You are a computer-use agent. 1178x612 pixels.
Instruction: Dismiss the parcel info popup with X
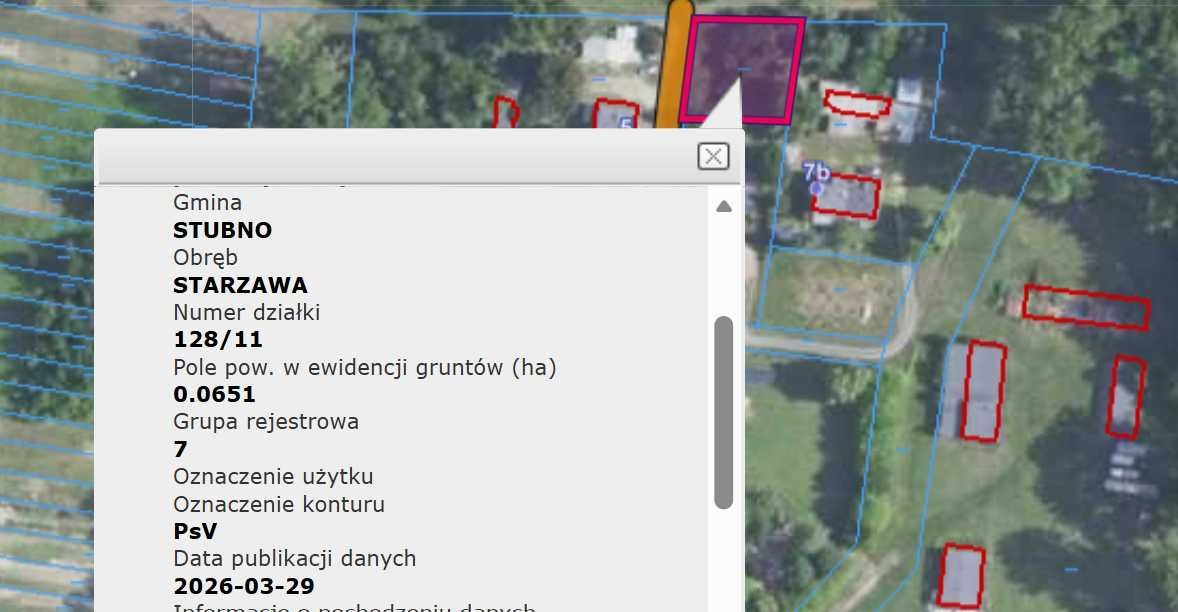[x=713, y=155]
